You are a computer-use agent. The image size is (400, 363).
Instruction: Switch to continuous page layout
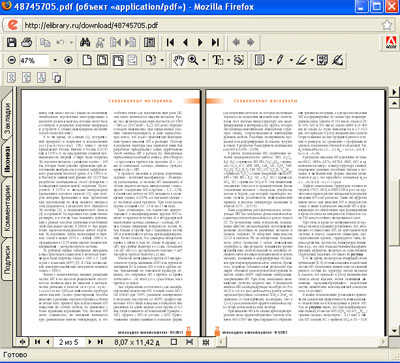(190, 342)
